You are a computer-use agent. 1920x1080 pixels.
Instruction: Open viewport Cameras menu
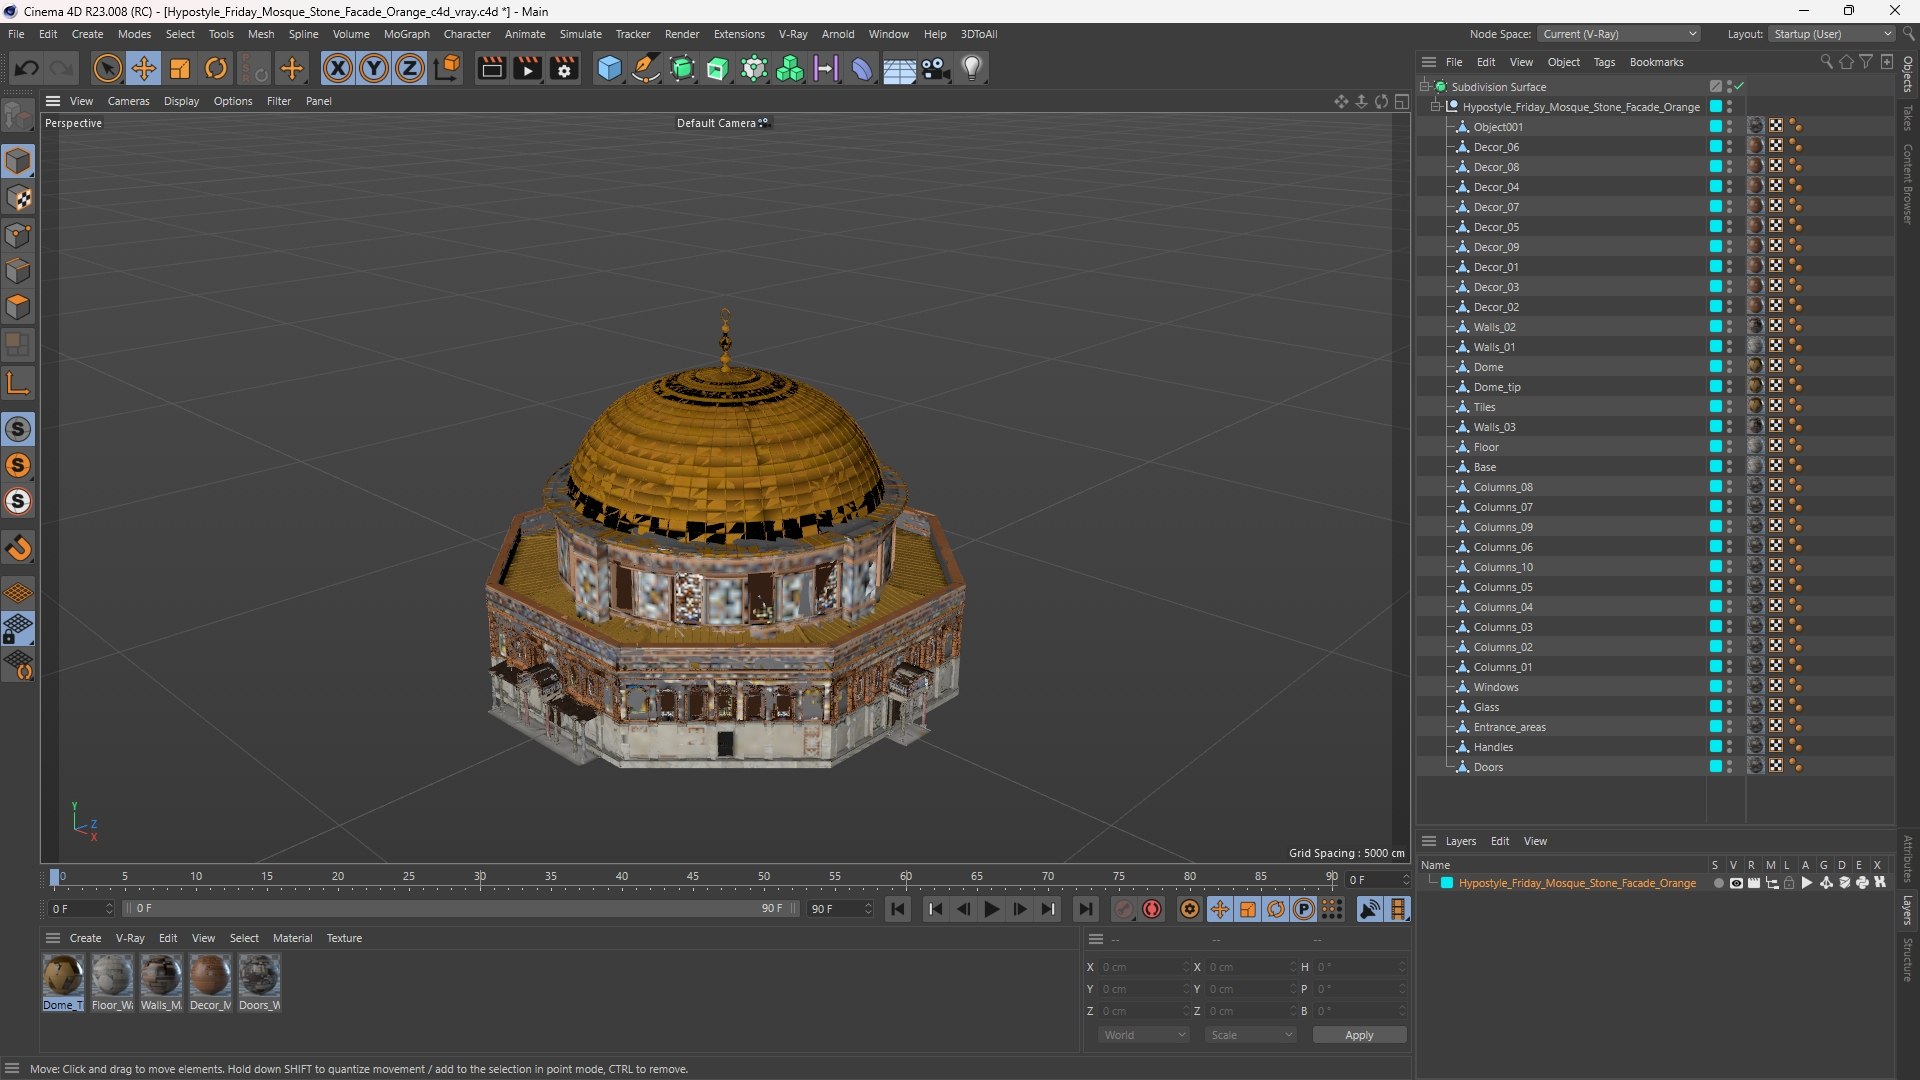click(x=128, y=101)
